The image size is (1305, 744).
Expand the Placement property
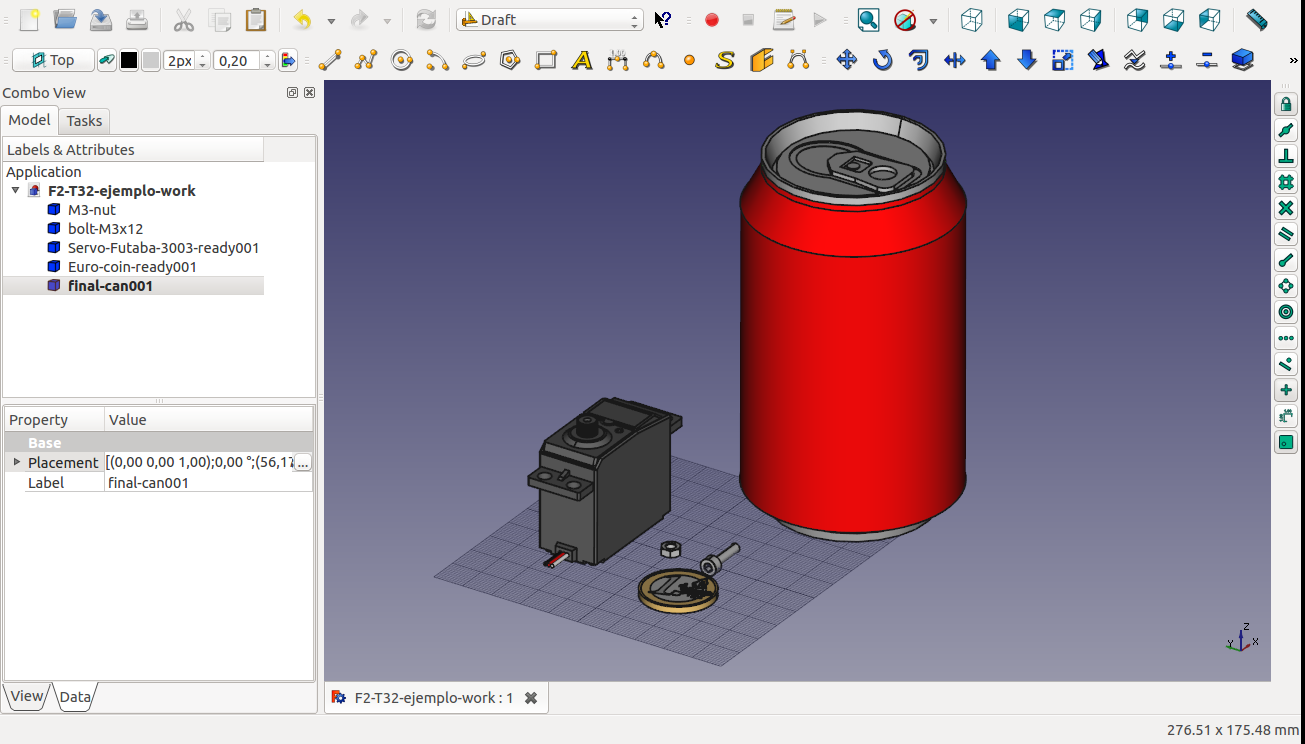tap(16, 462)
